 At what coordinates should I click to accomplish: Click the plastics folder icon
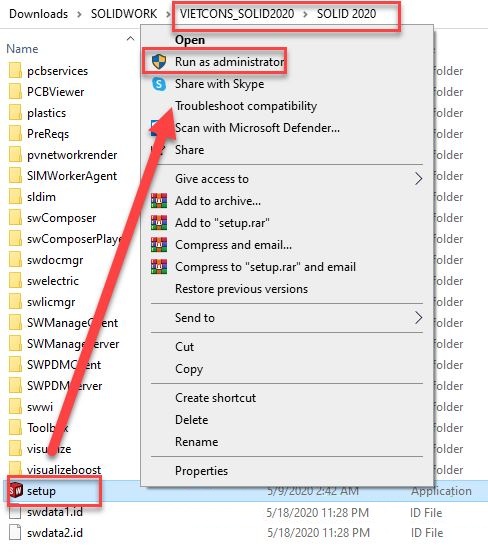tap(15, 113)
